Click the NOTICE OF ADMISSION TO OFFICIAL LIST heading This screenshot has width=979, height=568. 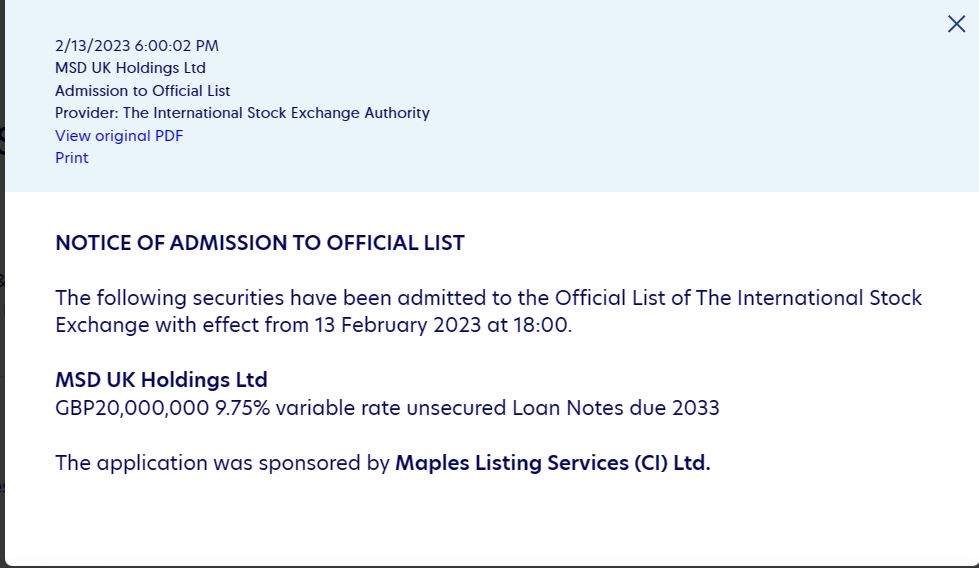click(x=260, y=243)
